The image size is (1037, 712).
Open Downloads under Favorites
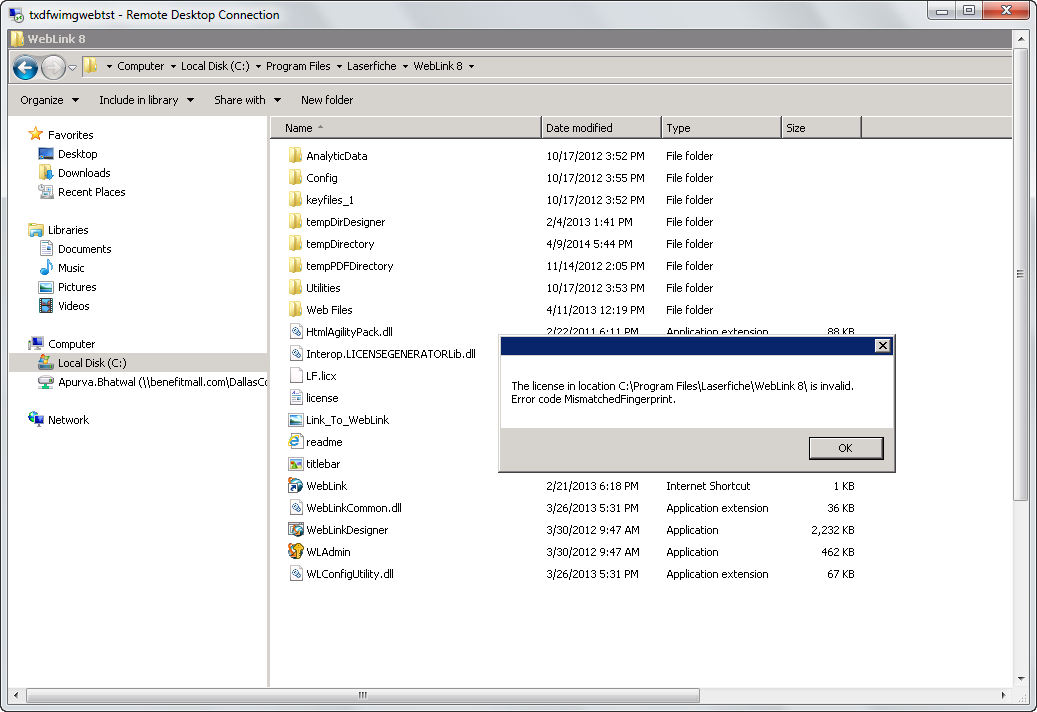84,173
